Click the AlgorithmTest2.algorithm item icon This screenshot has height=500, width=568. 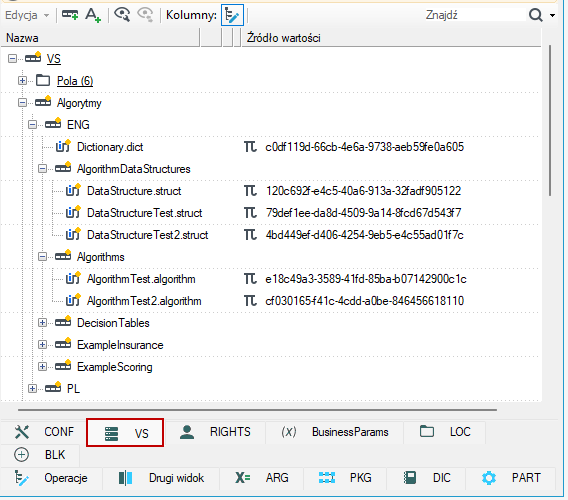pyautogui.click(x=74, y=300)
